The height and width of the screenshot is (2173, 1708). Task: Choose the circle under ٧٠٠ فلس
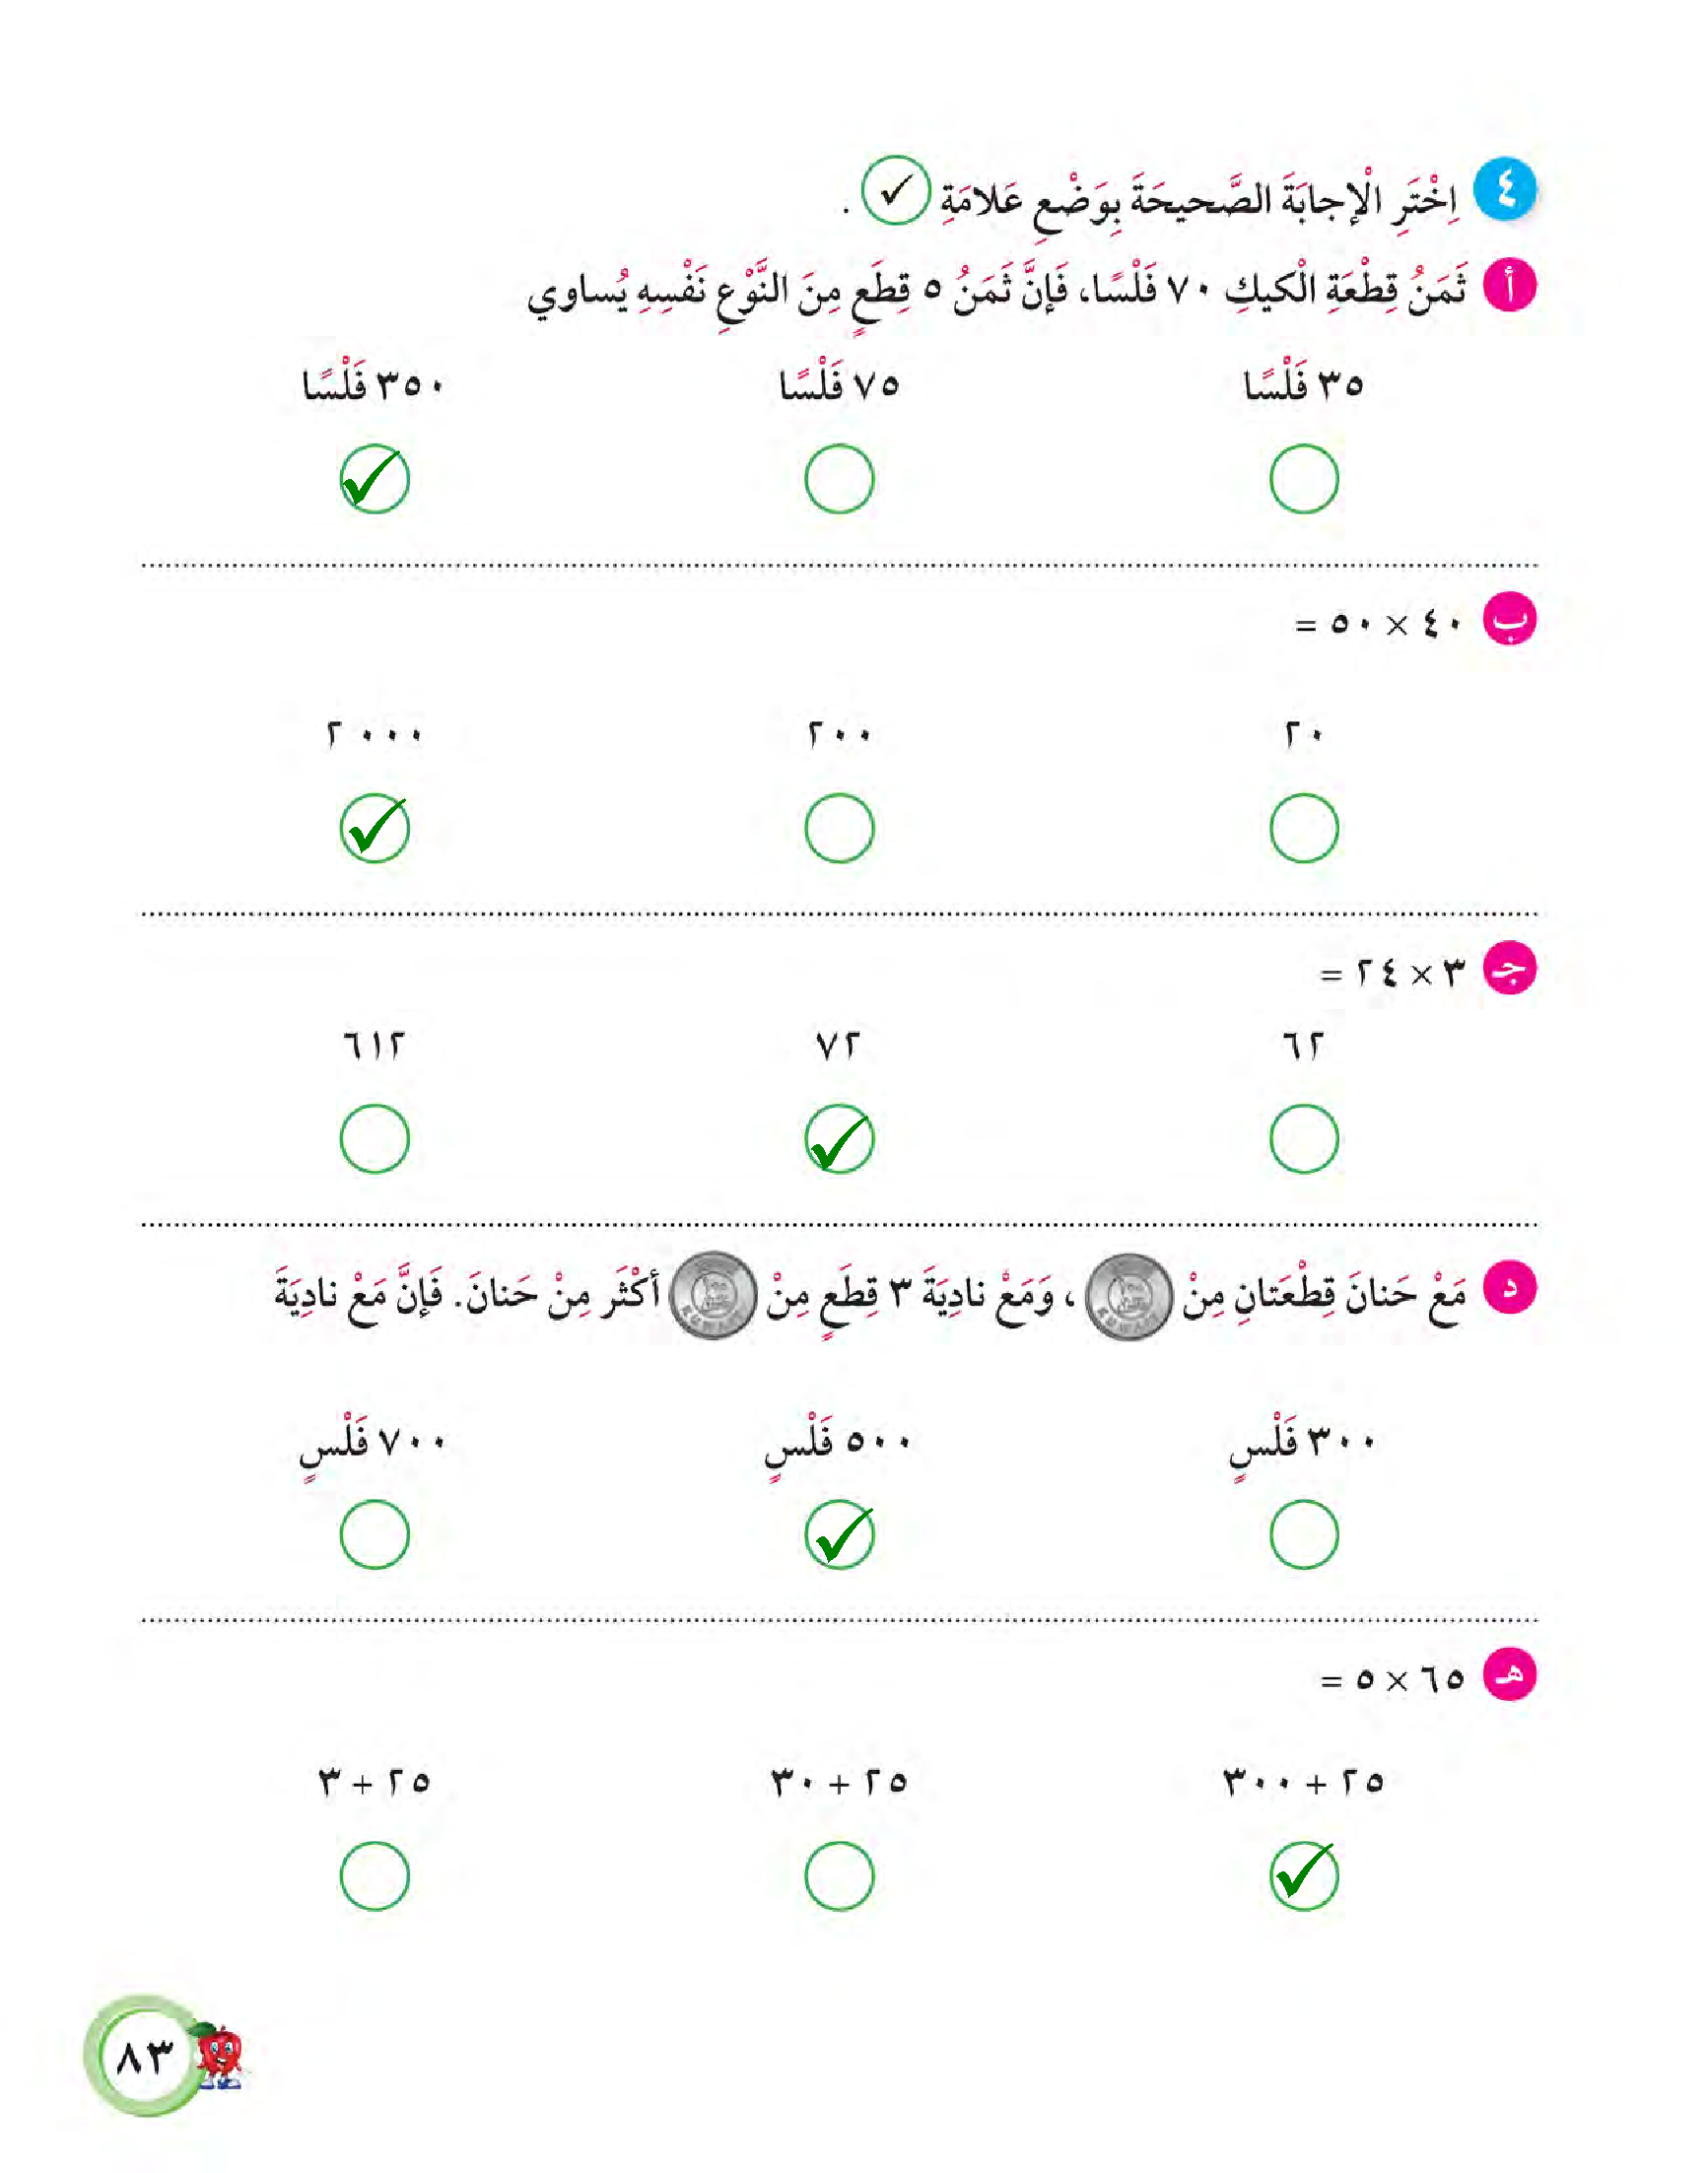coord(375,1534)
